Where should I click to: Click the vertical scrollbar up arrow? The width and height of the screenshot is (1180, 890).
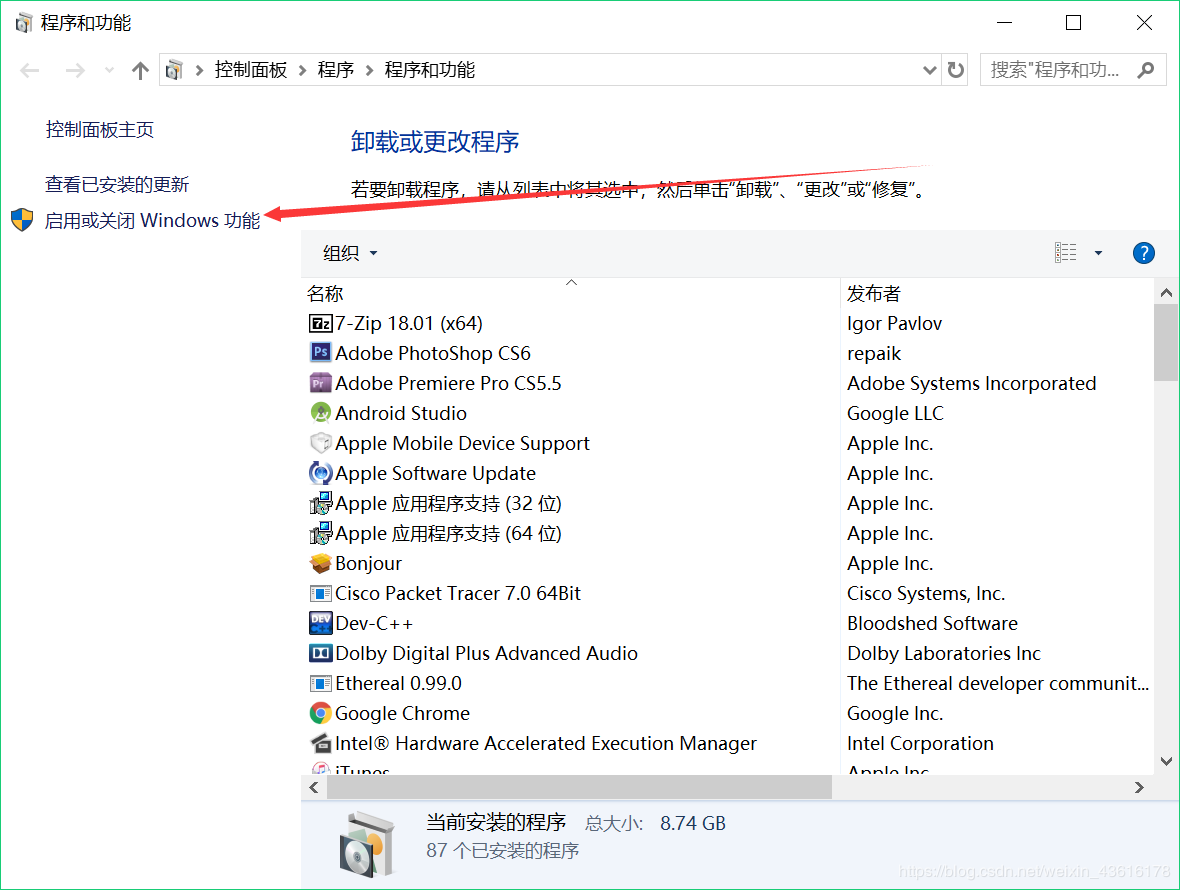1166,293
